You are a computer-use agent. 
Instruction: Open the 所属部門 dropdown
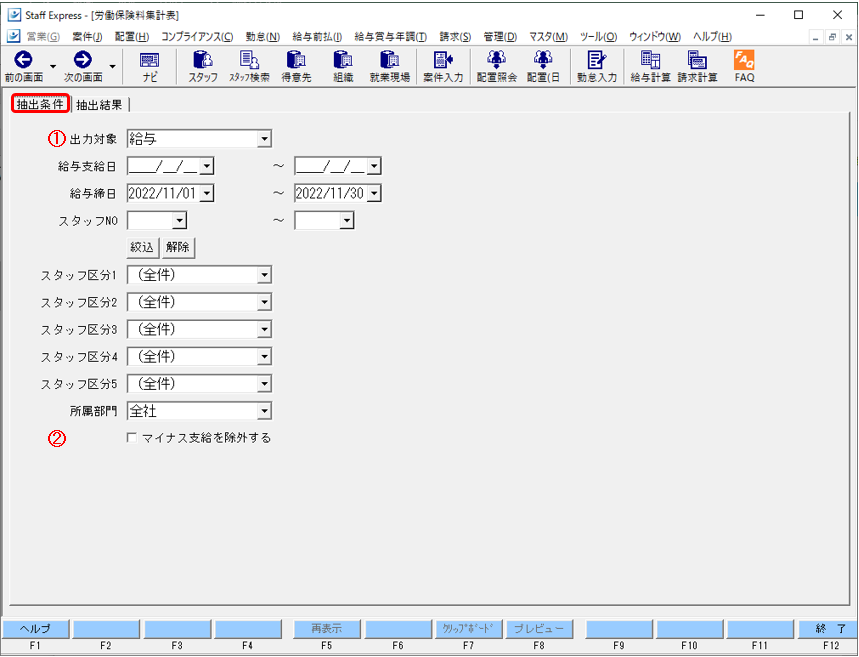[x=264, y=411]
